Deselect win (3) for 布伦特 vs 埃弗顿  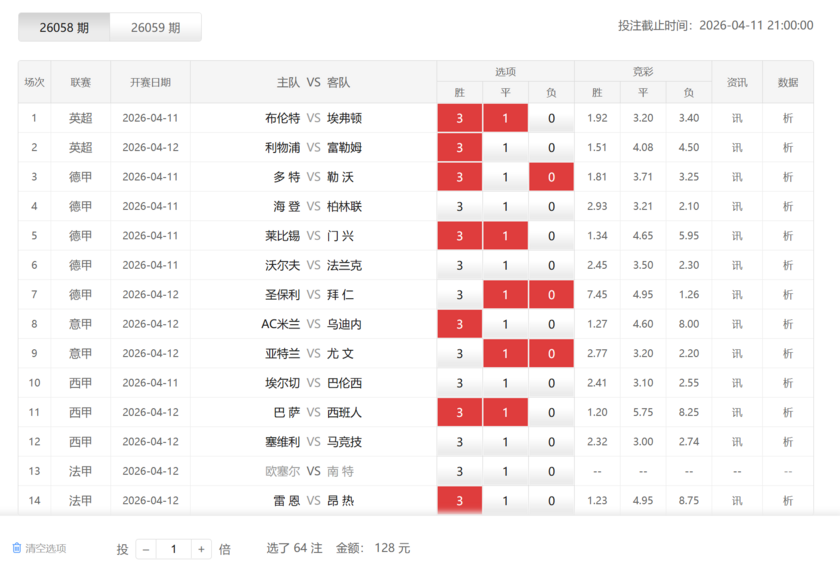coord(460,118)
